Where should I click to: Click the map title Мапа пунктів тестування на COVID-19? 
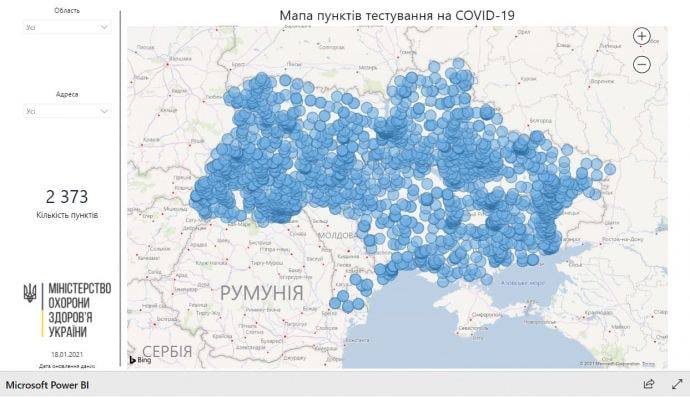397,15
